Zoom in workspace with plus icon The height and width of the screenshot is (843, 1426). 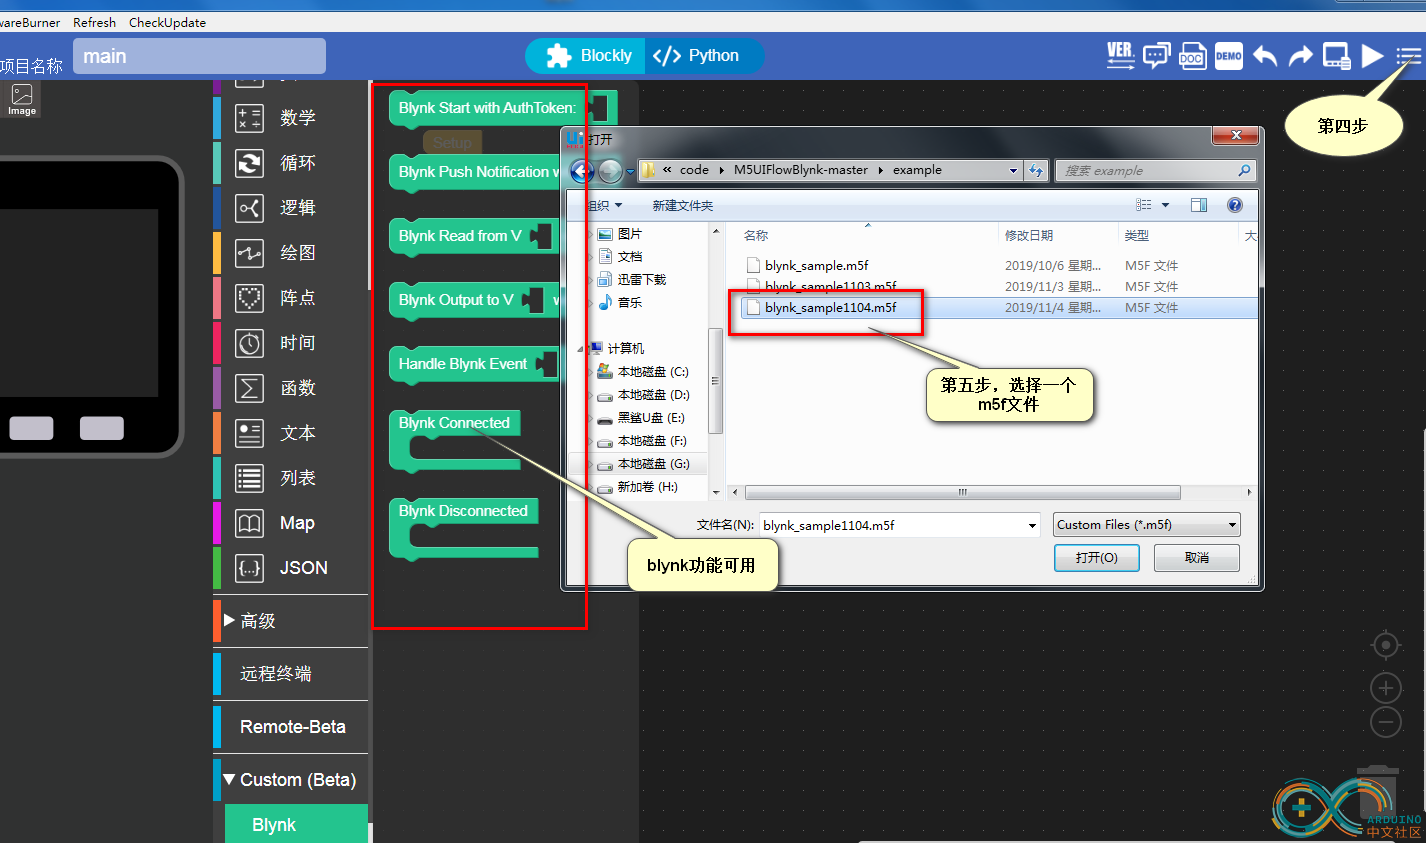tap(1386, 688)
